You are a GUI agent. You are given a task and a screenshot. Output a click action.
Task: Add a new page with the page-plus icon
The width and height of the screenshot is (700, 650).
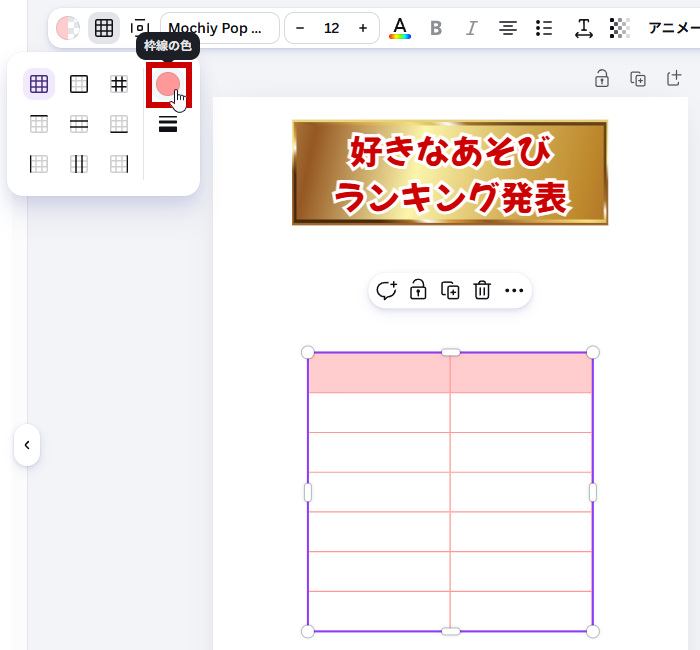[x=674, y=79]
